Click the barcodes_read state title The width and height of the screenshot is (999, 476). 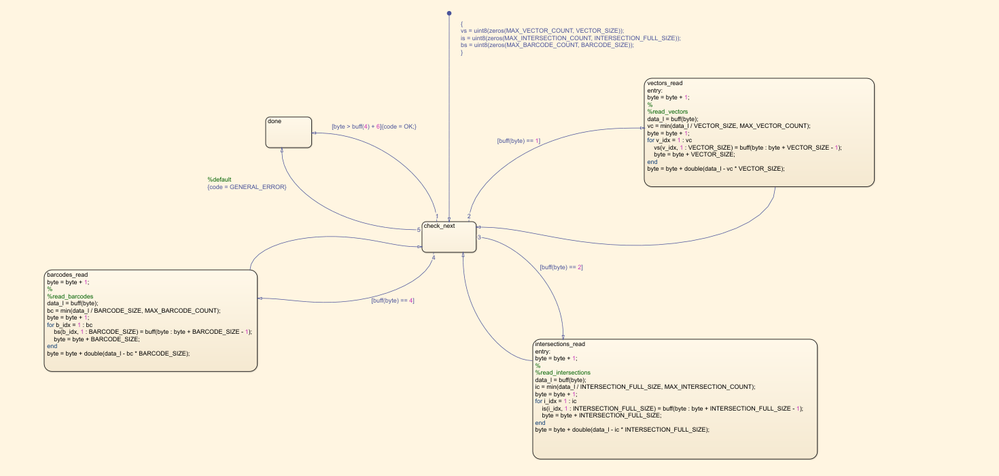[x=67, y=275]
